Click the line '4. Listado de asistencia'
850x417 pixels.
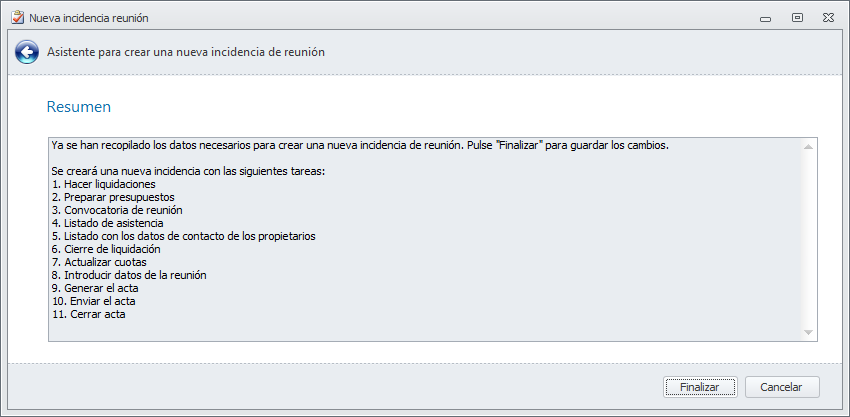tap(107, 223)
